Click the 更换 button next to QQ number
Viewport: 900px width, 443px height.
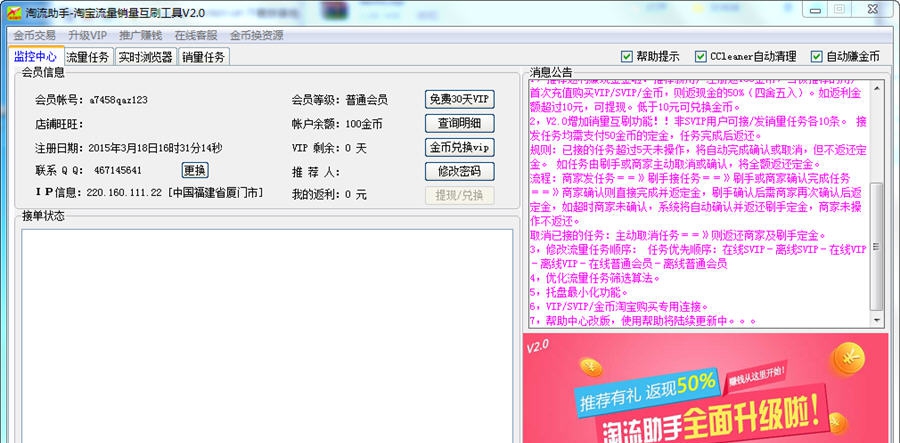pos(195,170)
